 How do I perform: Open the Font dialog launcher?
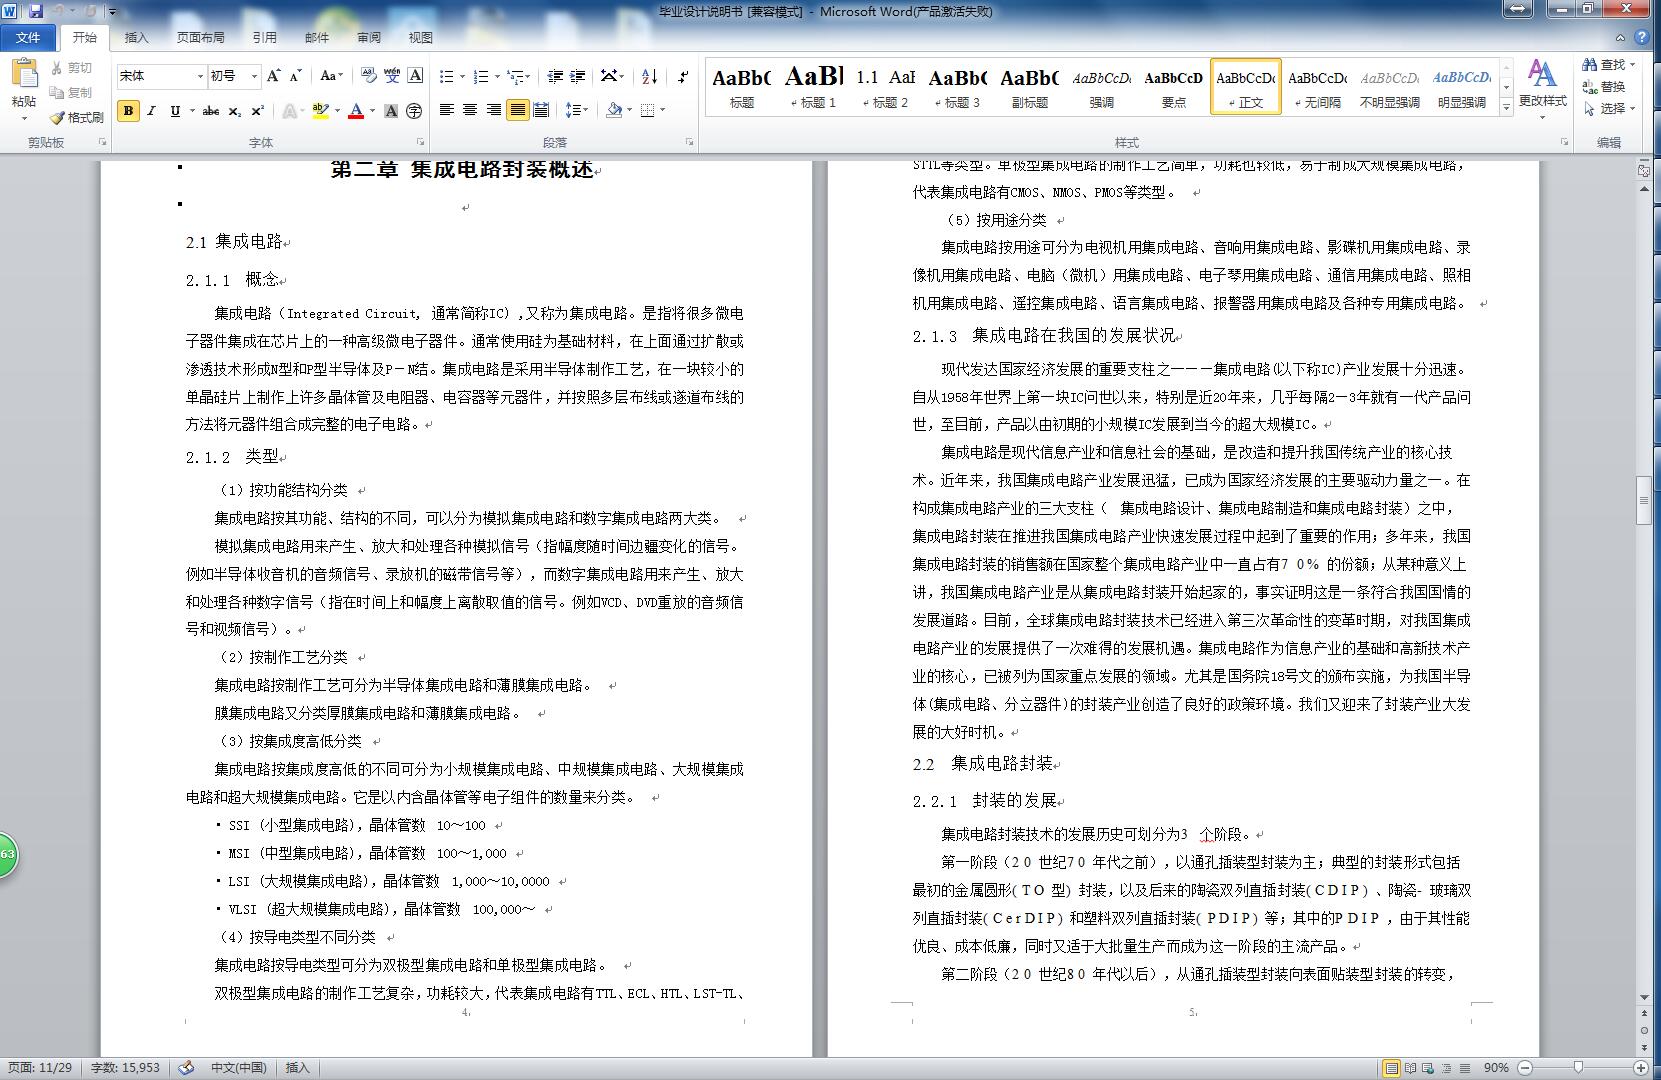pyautogui.click(x=420, y=143)
